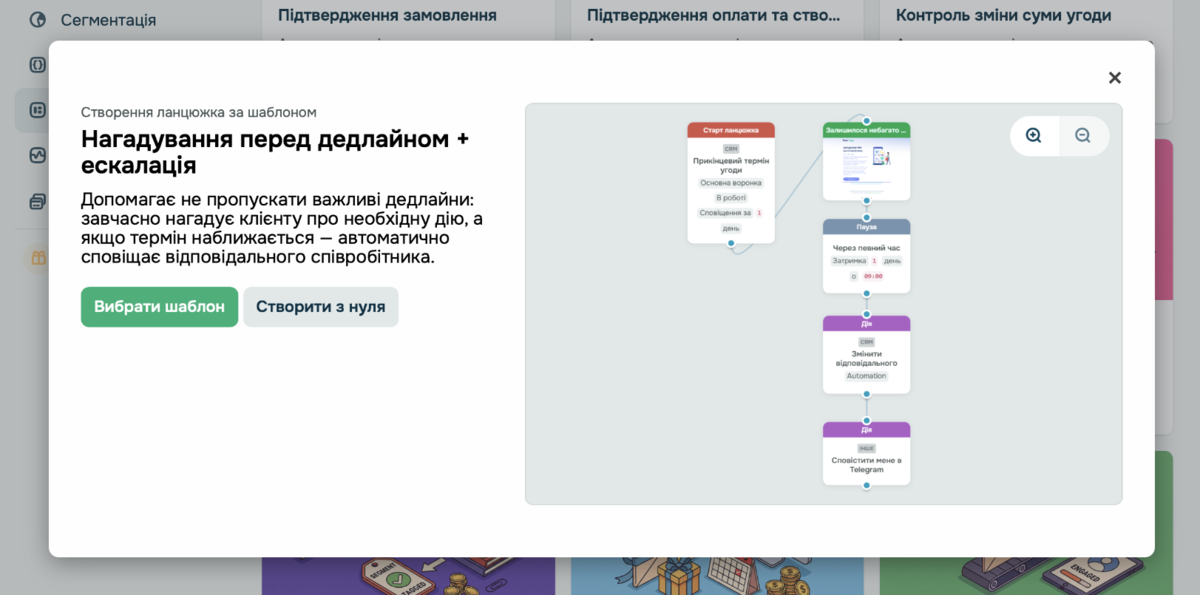This screenshot has width=1200, height=595.
Task: Click the curly-braces icon in the sidebar
Action: tap(38, 65)
